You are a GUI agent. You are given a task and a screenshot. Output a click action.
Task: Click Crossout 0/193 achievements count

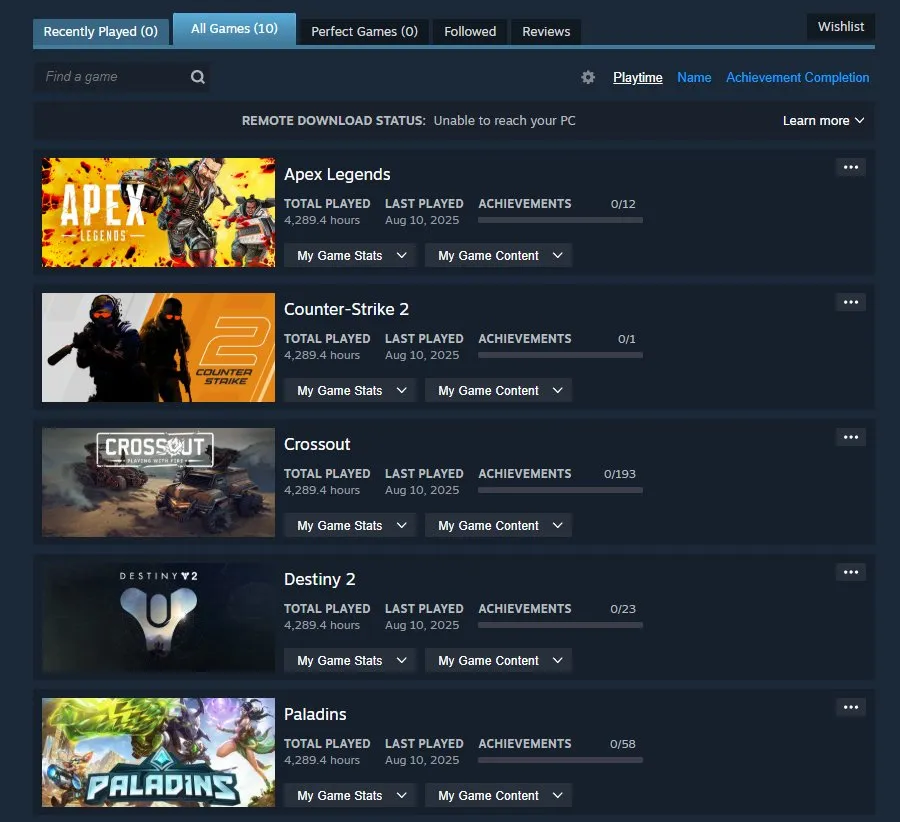tap(619, 474)
